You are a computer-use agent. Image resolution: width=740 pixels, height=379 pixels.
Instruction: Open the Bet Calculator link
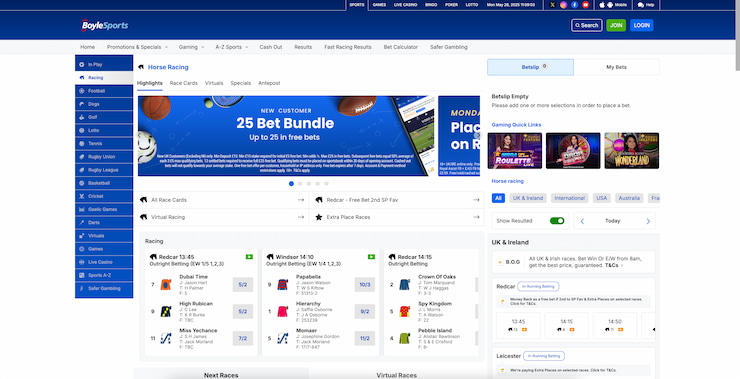[401, 47]
